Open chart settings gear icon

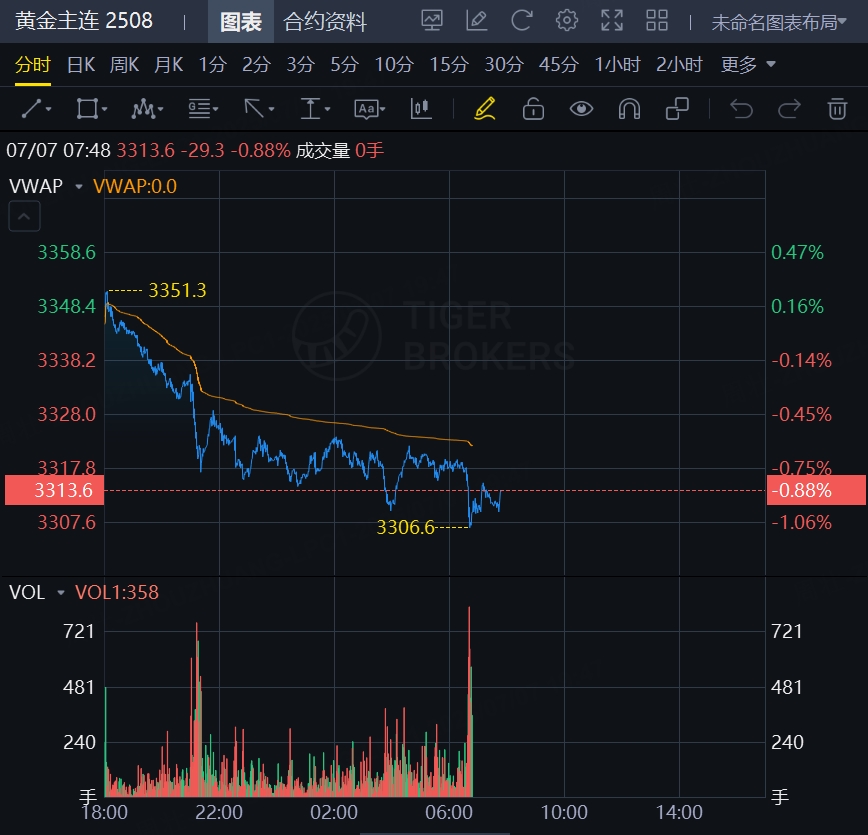pyautogui.click(x=567, y=20)
